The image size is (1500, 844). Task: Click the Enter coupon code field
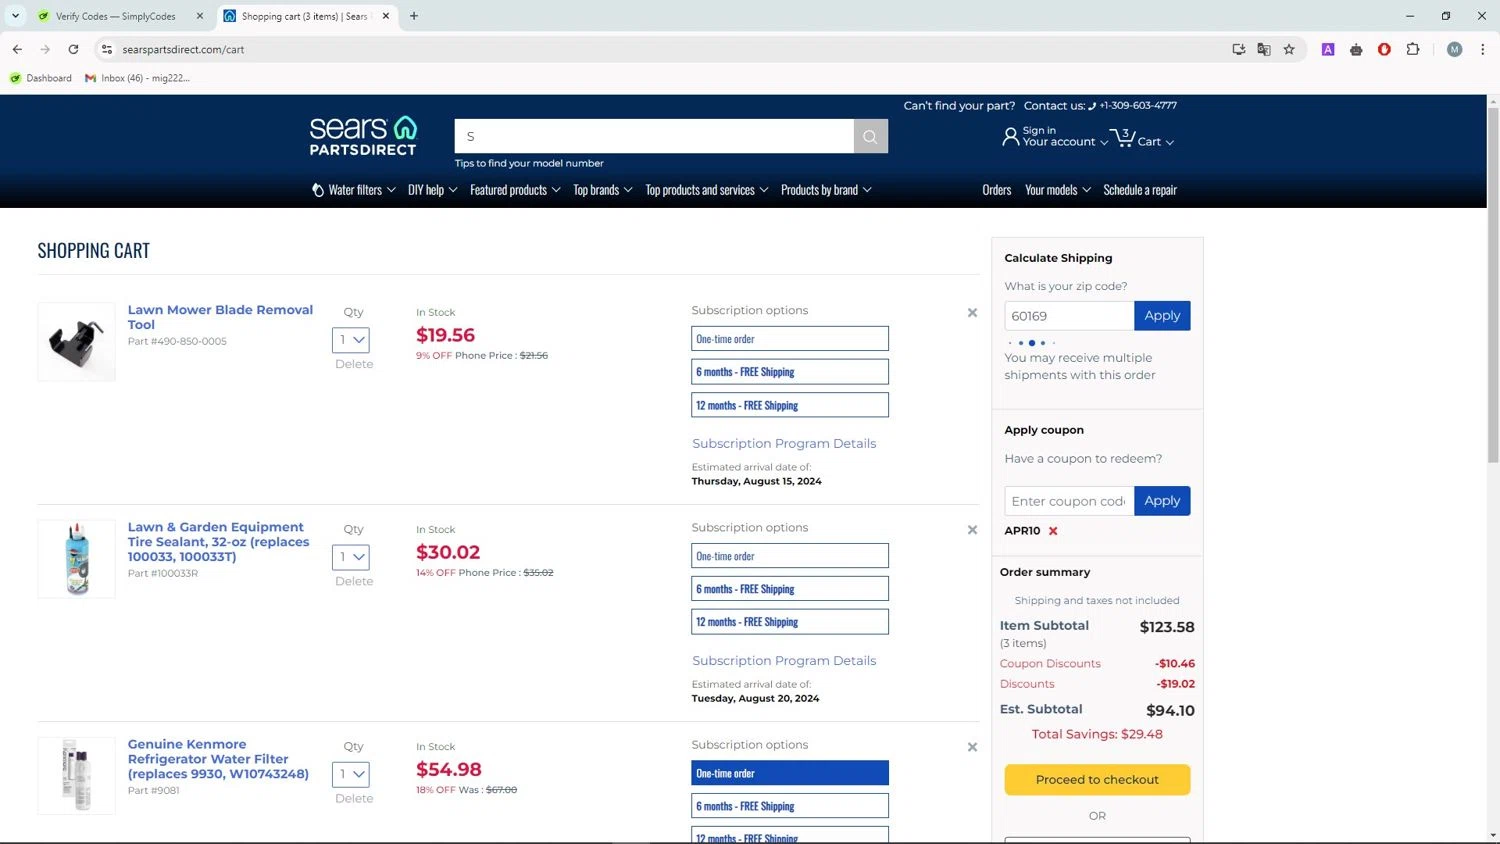point(1069,501)
